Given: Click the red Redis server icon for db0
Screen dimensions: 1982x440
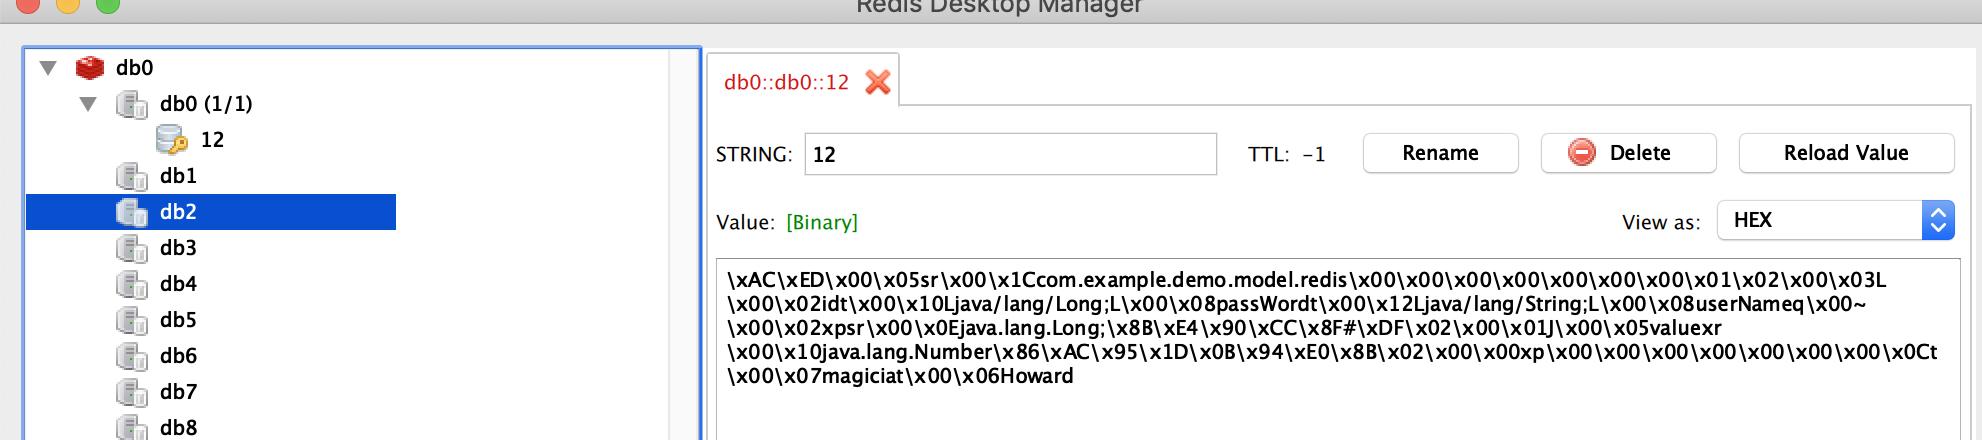Looking at the screenshot, I should coord(90,68).
